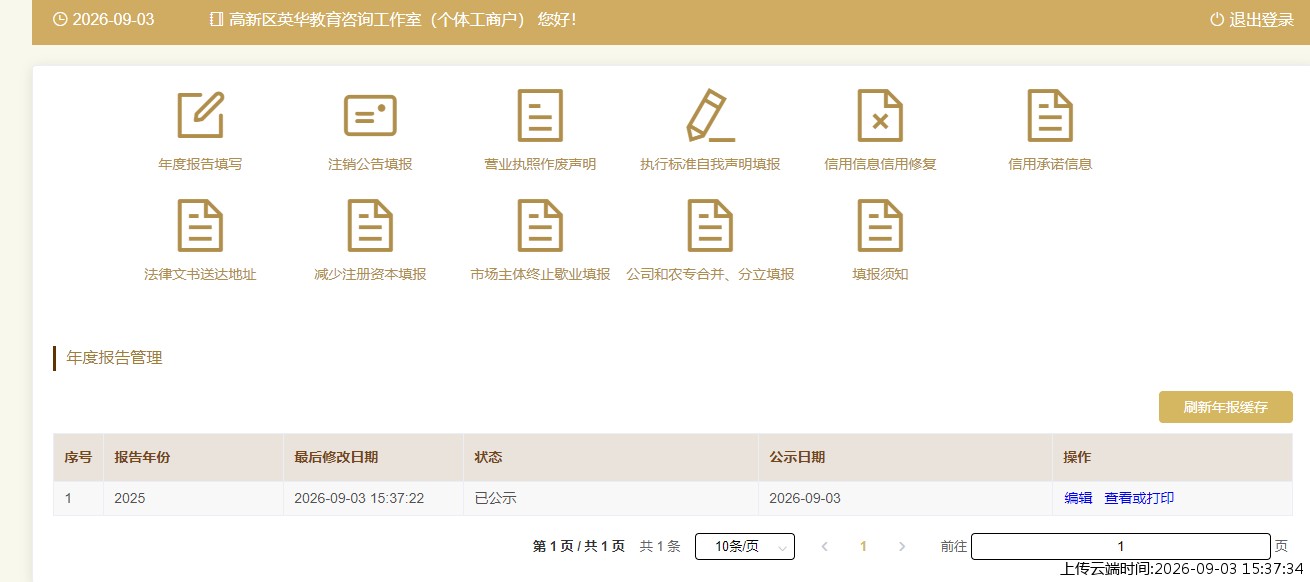
Task: Click the 前往 page number input field
Action: [1121, 546]
